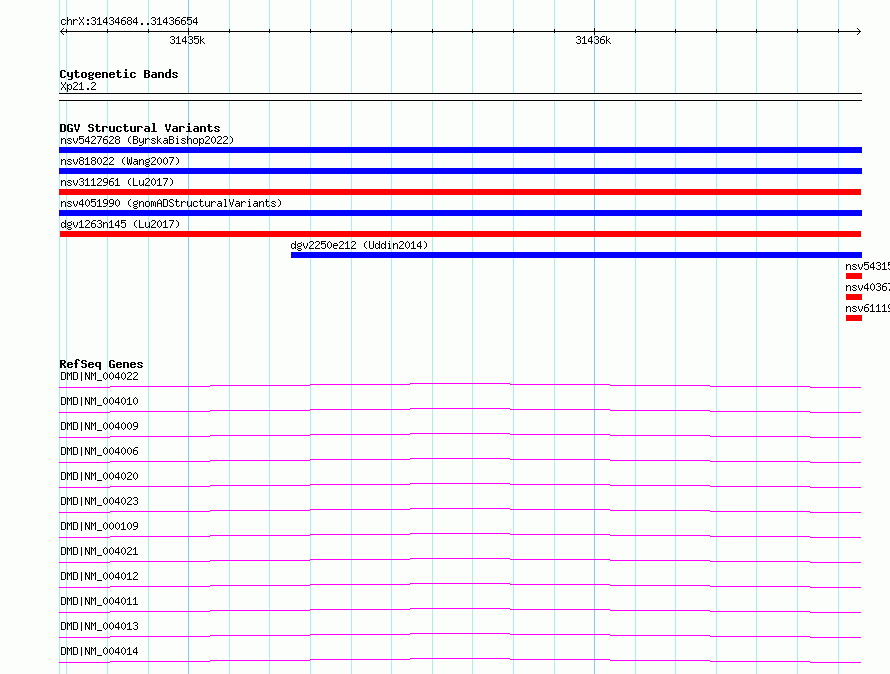Click the blue nsv5427628 variant bar

click(460, 150)
